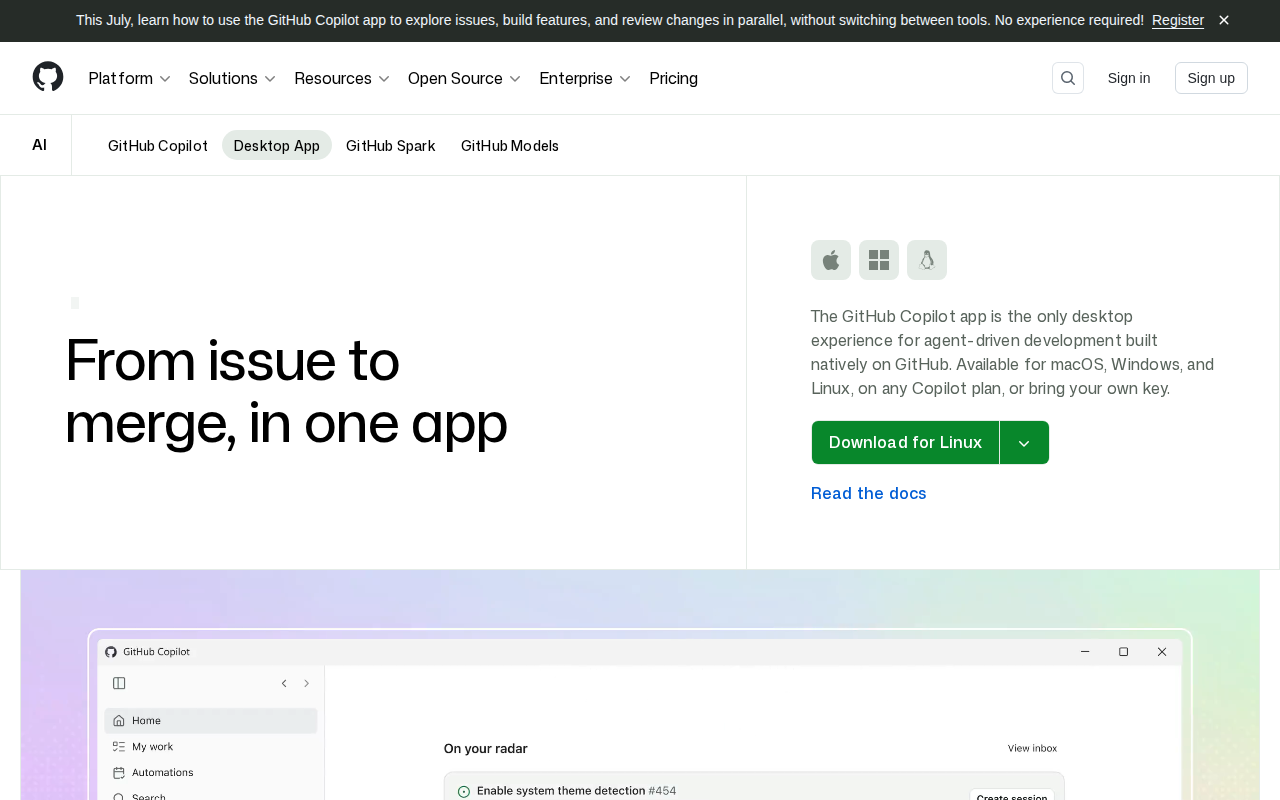This screenshot has height=800, width=1280.
Task: Expand the Open Source menu
Action: 464,78
